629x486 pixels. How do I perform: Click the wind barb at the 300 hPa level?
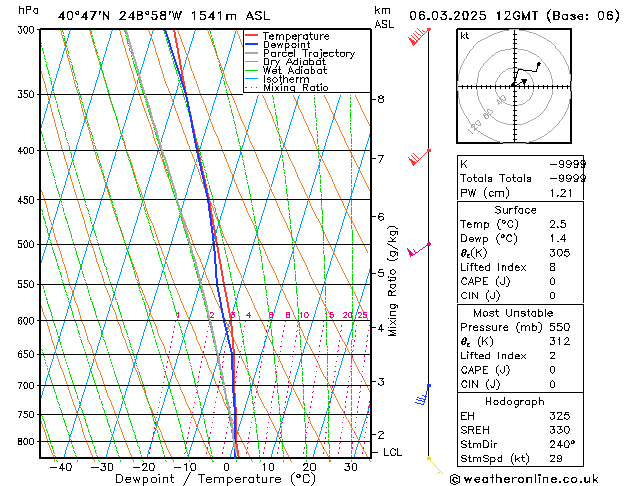click(x=419, y=37)
